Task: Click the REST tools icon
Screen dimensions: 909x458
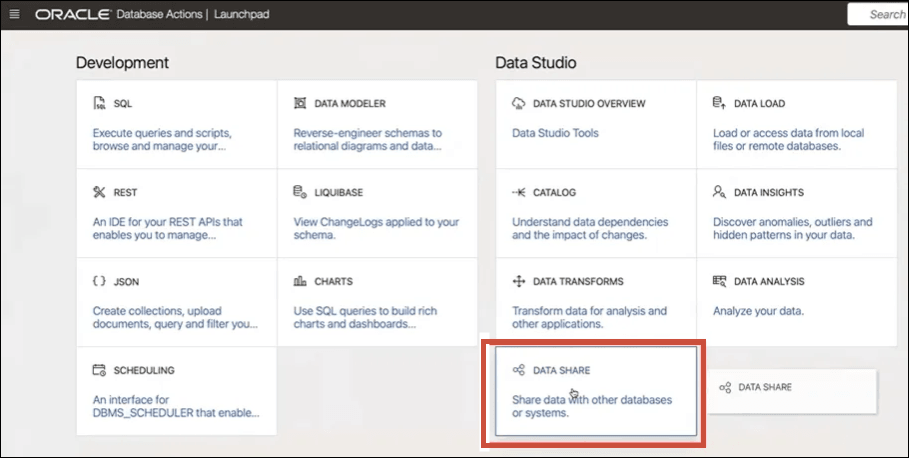Action: (x=99, y=192)
